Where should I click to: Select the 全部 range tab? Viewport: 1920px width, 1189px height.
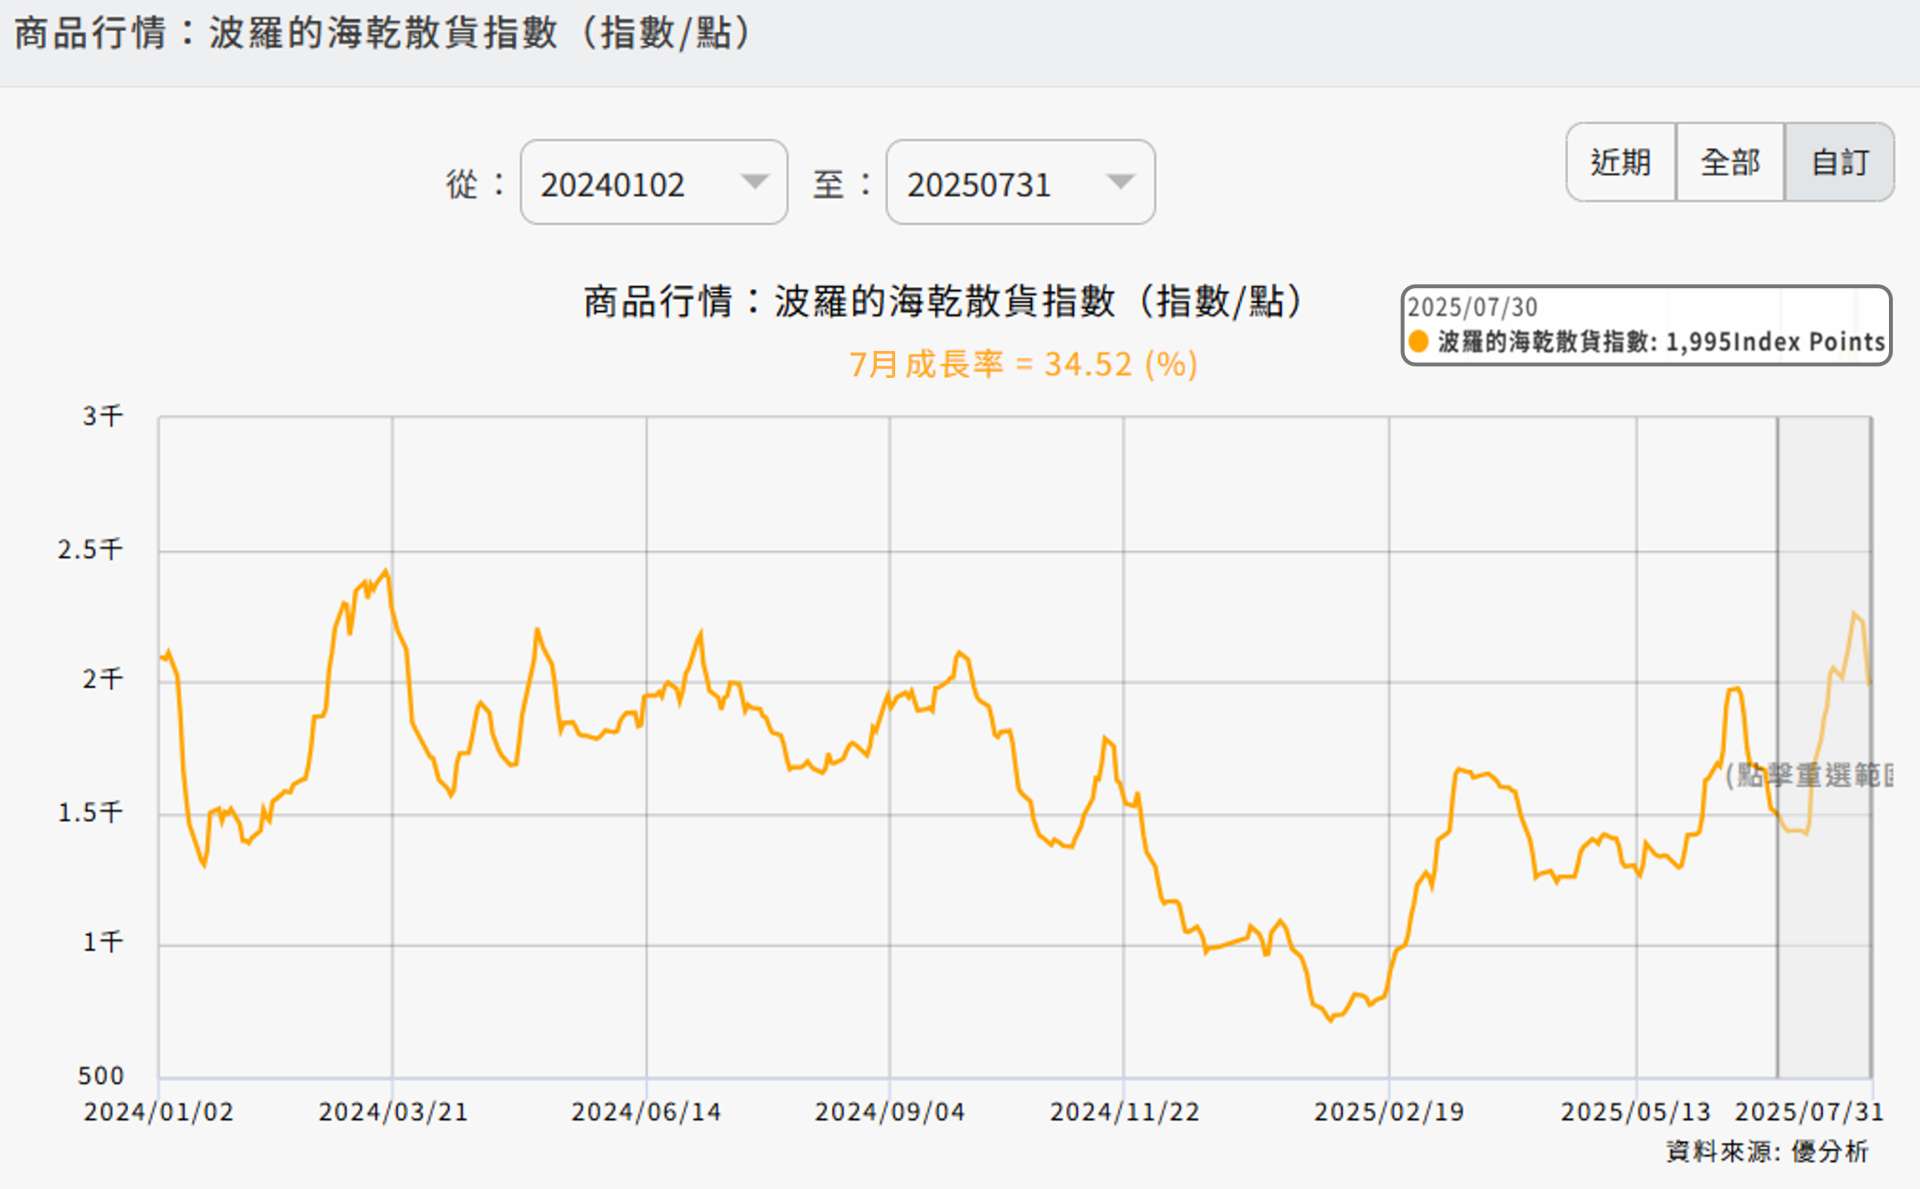click(x=1731, y=162)
